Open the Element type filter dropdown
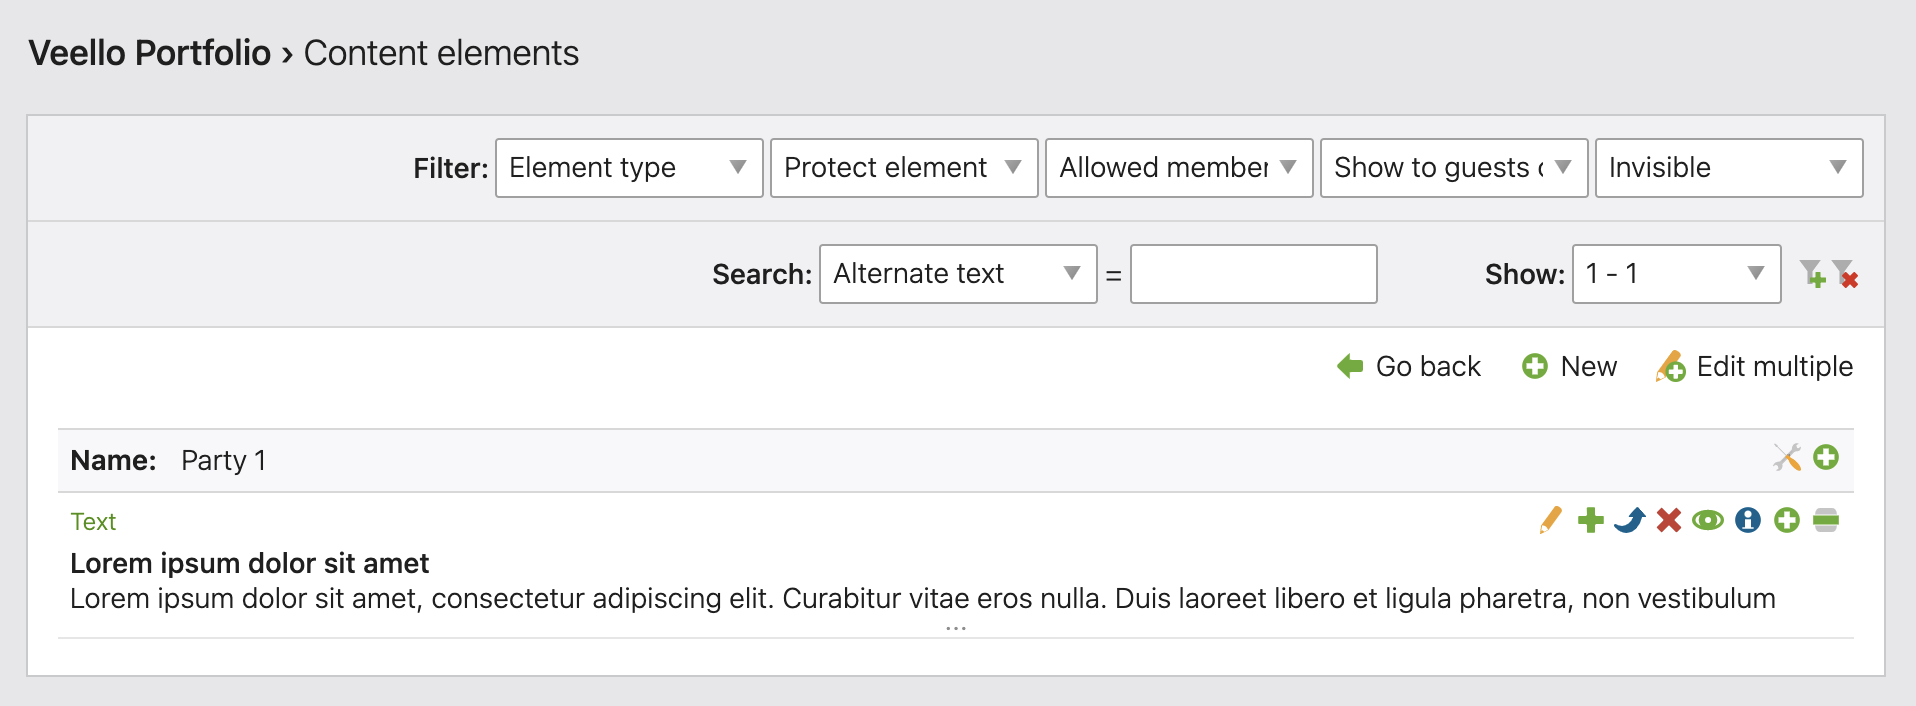 (629, 168)
